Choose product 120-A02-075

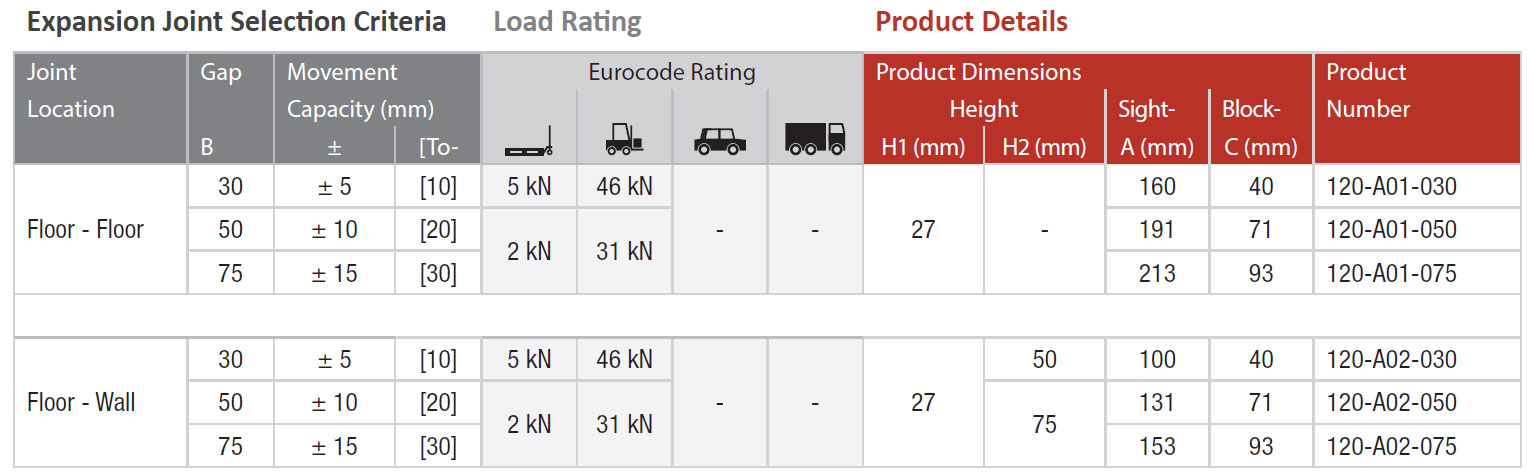click(x=1391, y=446)
